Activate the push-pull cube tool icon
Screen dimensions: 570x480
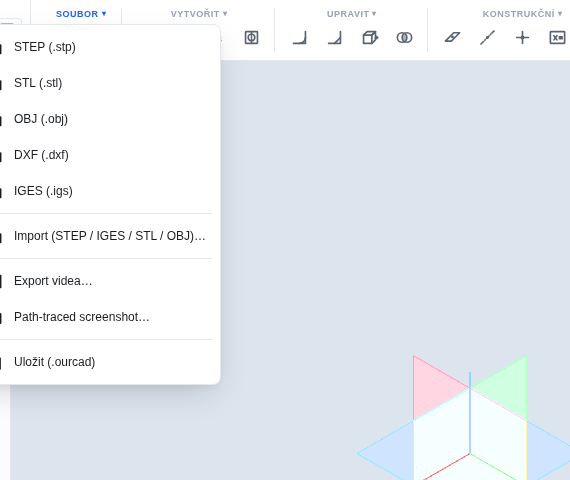[x=370, y=37]
